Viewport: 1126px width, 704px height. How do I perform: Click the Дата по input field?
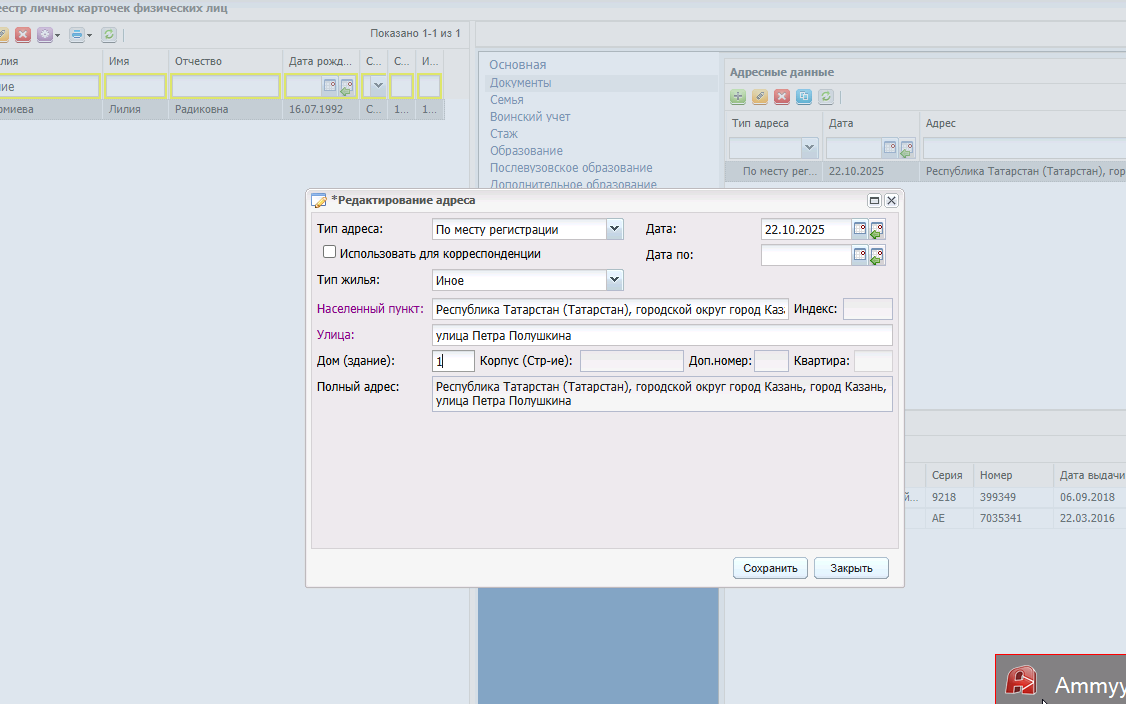point(806,255)
